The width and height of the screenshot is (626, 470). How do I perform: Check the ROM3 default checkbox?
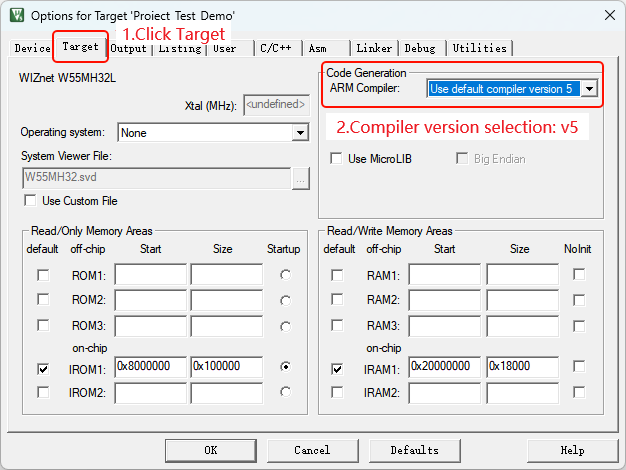tap(43, 325)
